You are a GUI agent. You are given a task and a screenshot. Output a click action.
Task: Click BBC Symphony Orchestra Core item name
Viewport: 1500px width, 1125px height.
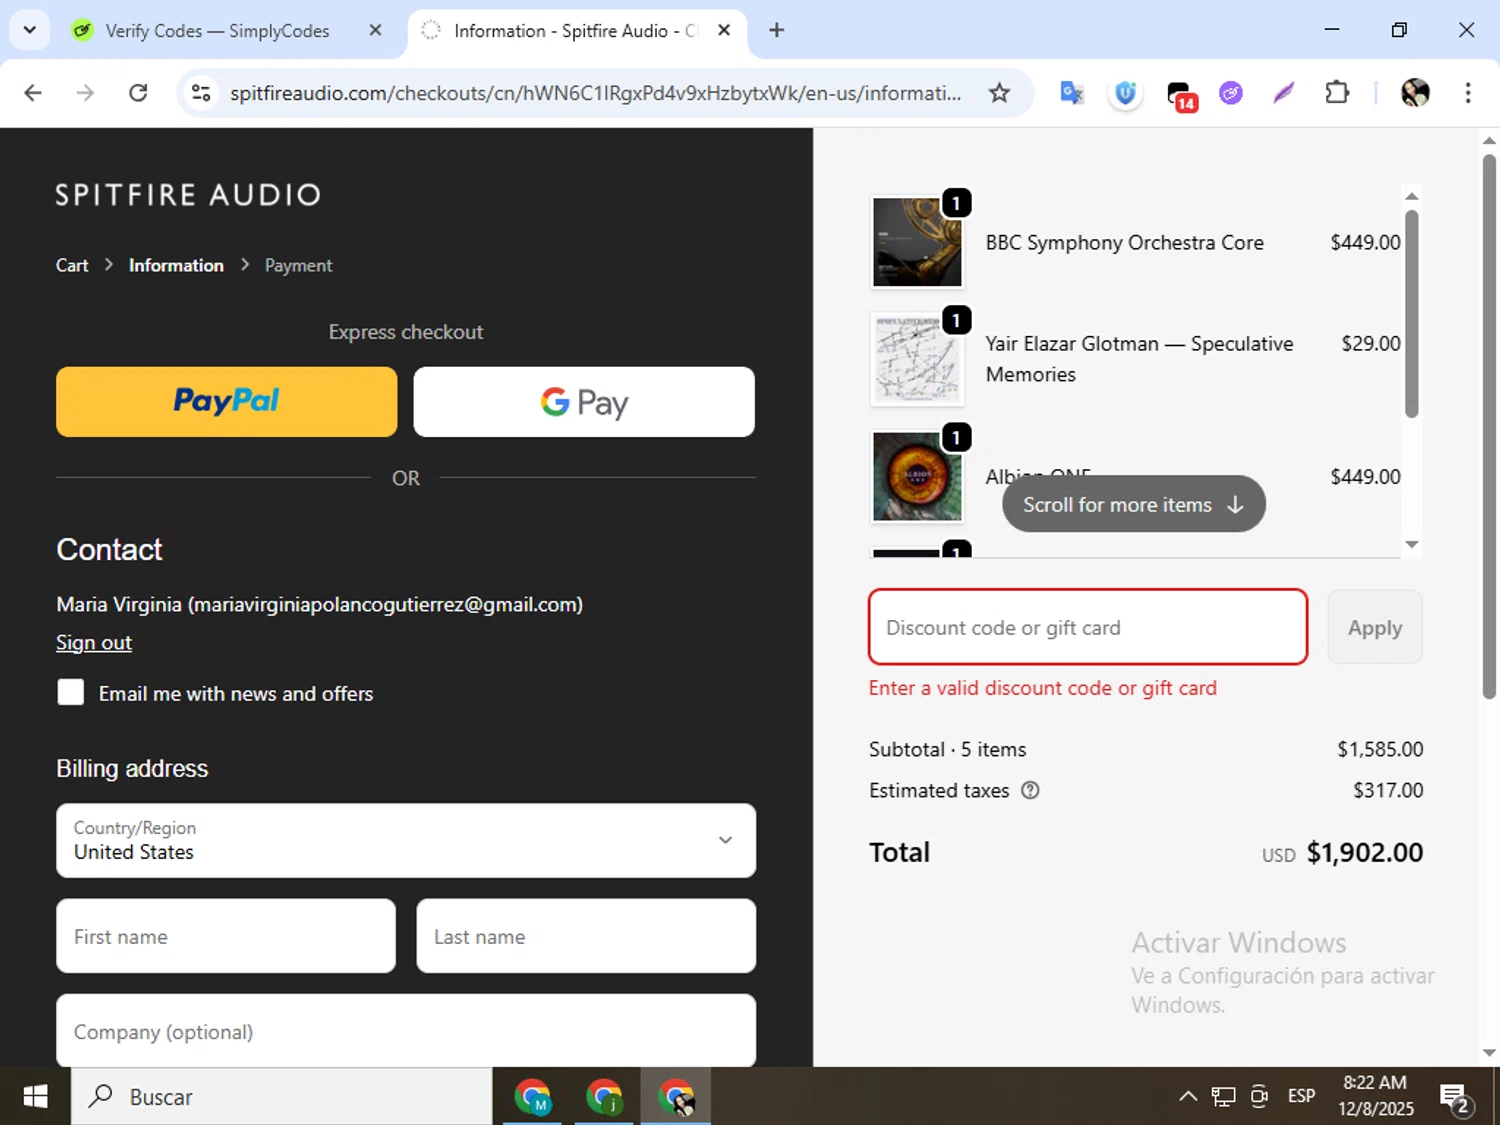click(1124, 242)
